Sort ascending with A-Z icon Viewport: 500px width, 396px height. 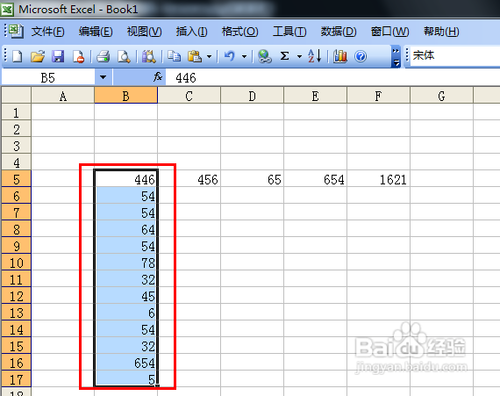coord(315,56)
